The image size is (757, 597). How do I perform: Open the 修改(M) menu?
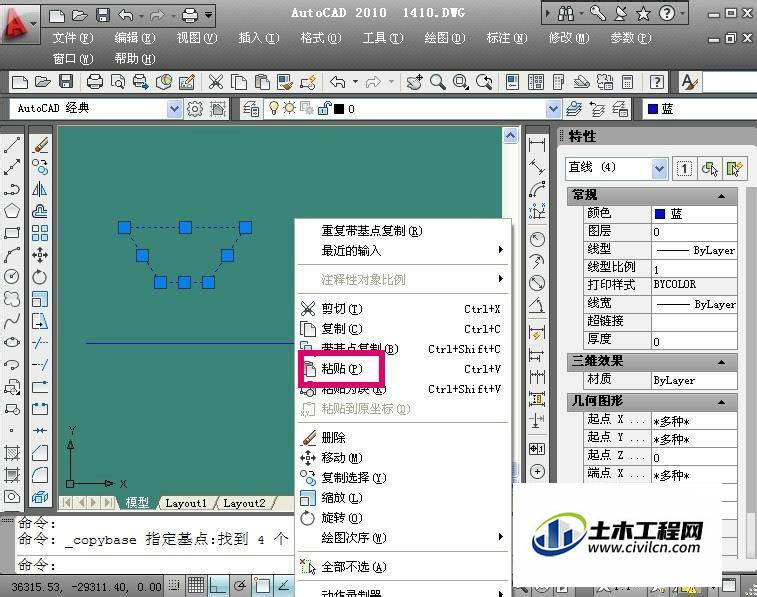569,38
